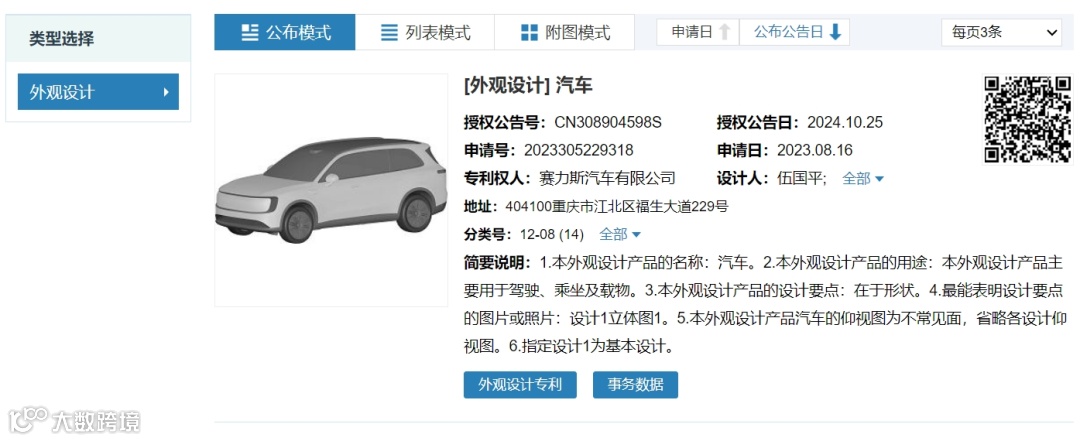Switch to 附图模式 tab

(x=564, y=32)
